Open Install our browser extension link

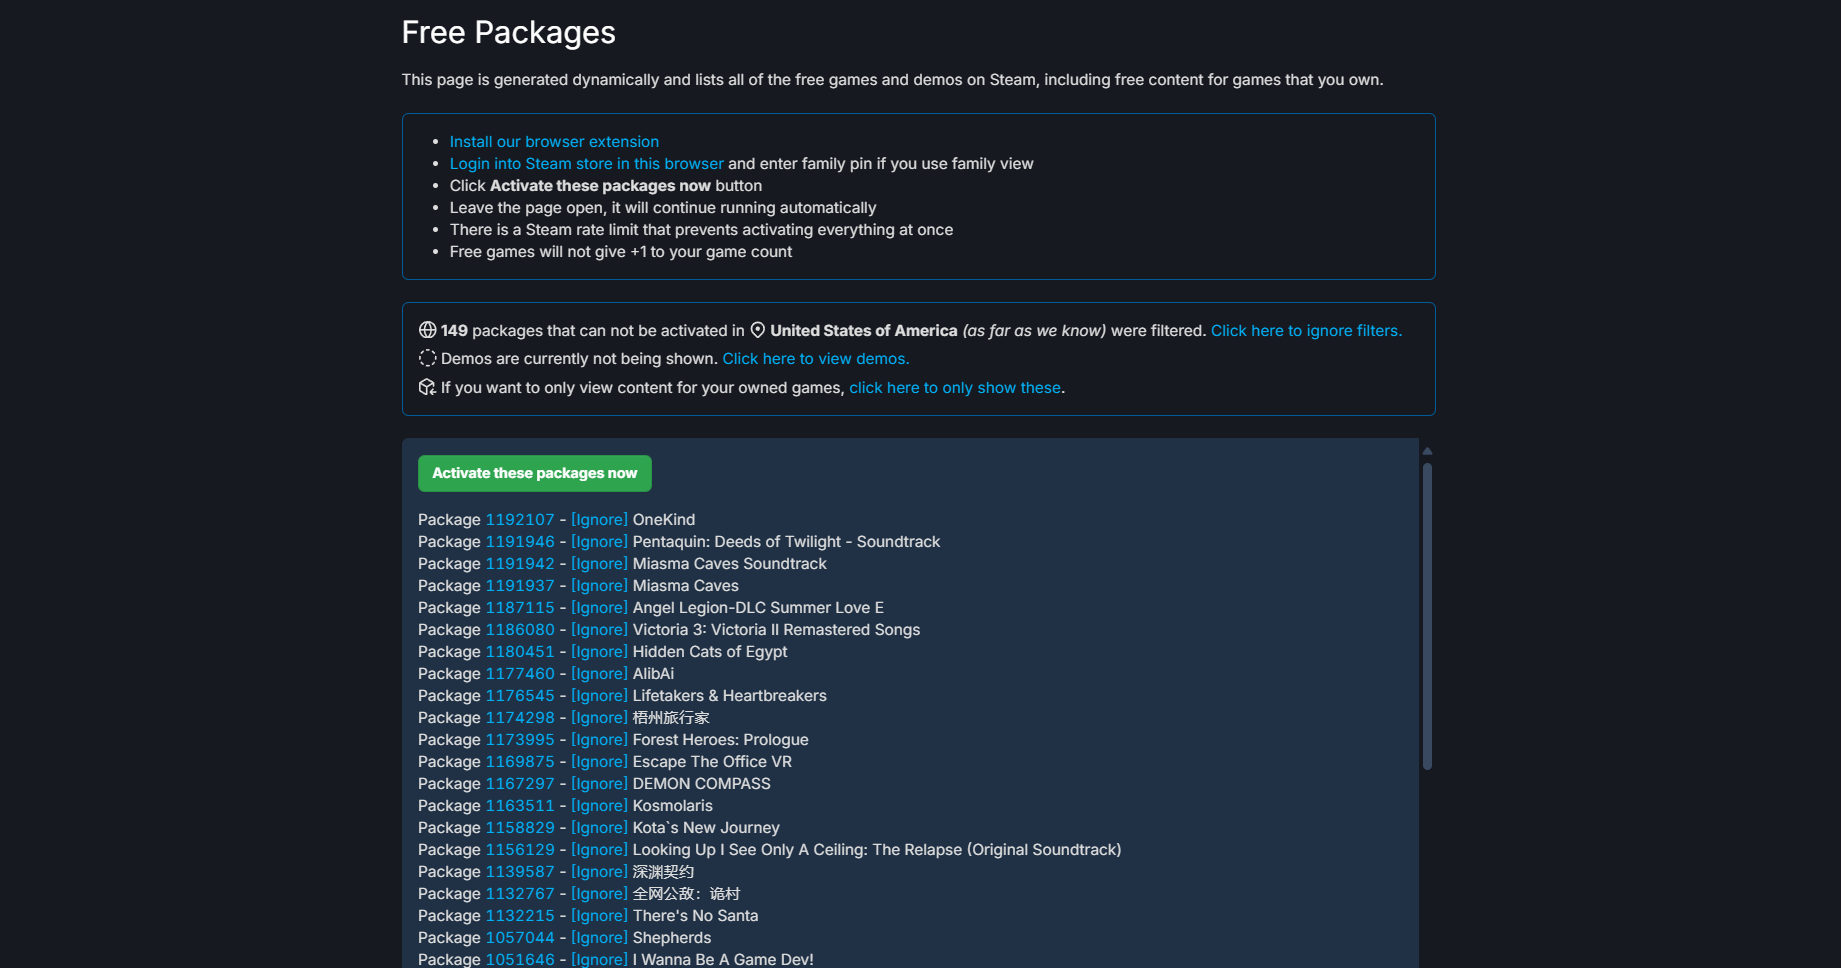(554, 142)
